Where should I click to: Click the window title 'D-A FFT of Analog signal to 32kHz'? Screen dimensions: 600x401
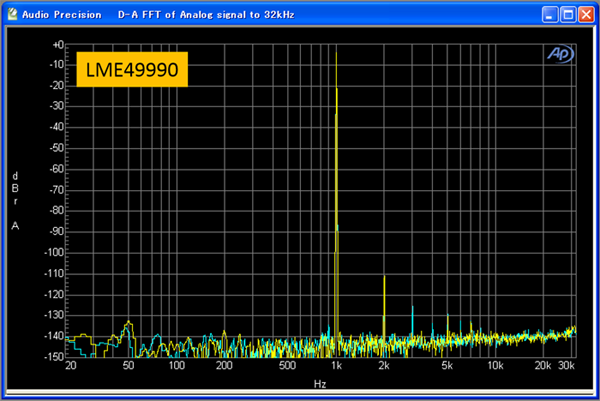[206, 15]
